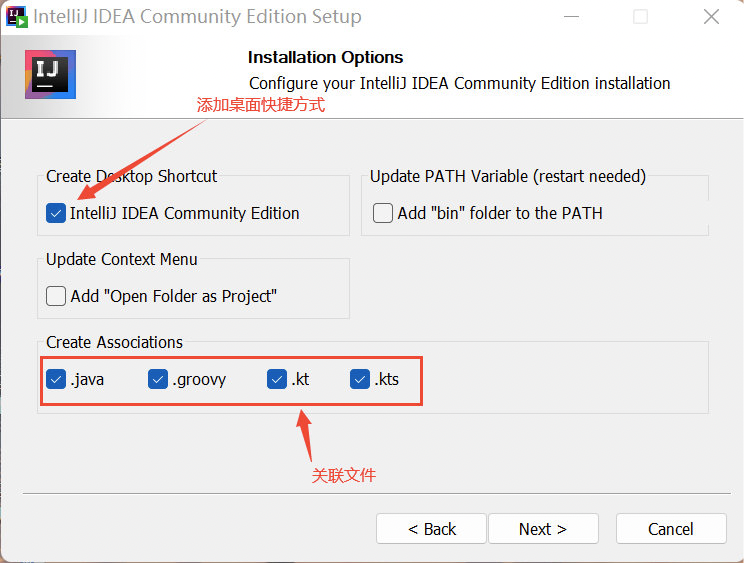The height and width of the screenshot is (563, 744).
Task: Close the setup window
Action: [x=711, y=17]
